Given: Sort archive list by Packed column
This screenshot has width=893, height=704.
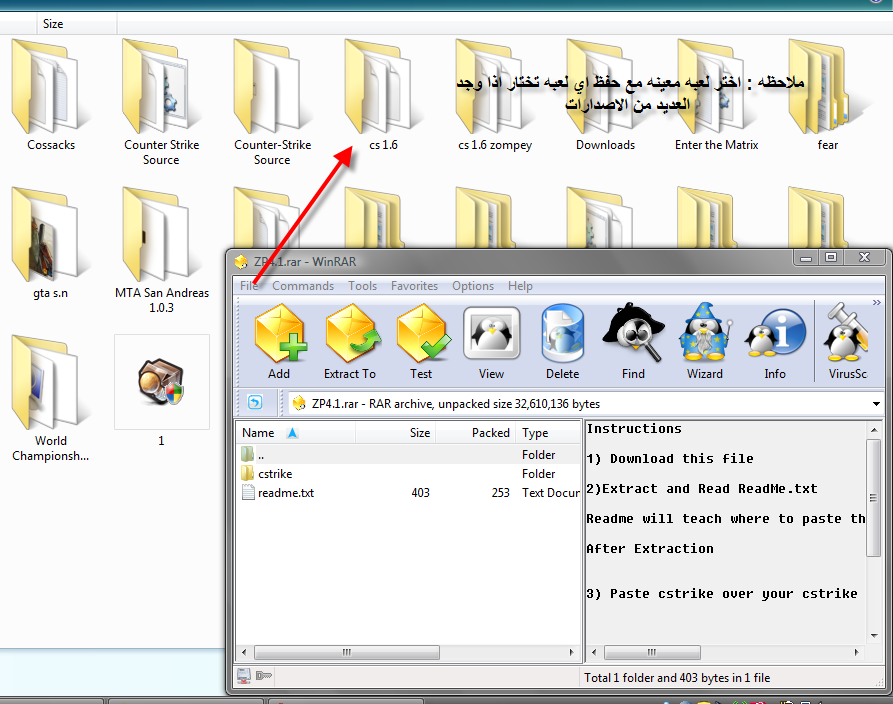Looking at the screenshot, I should [x=476, y=433].
